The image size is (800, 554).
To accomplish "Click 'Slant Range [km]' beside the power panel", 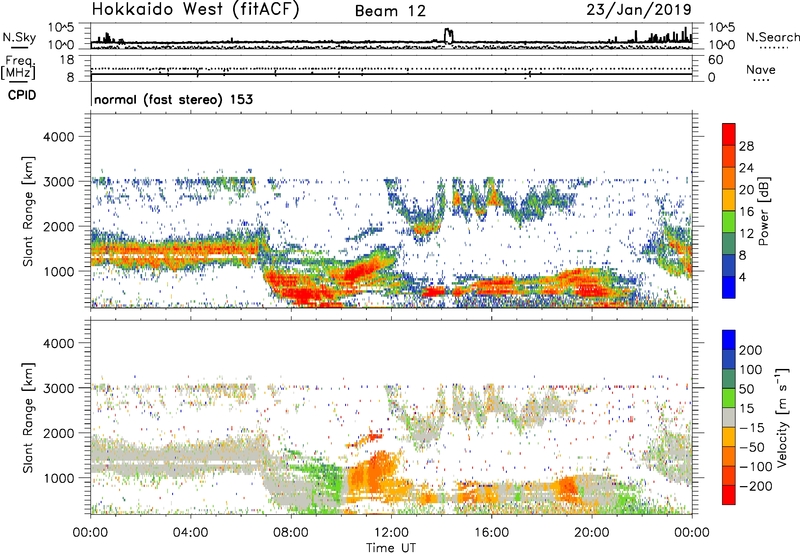I will [x=28, y=212].
